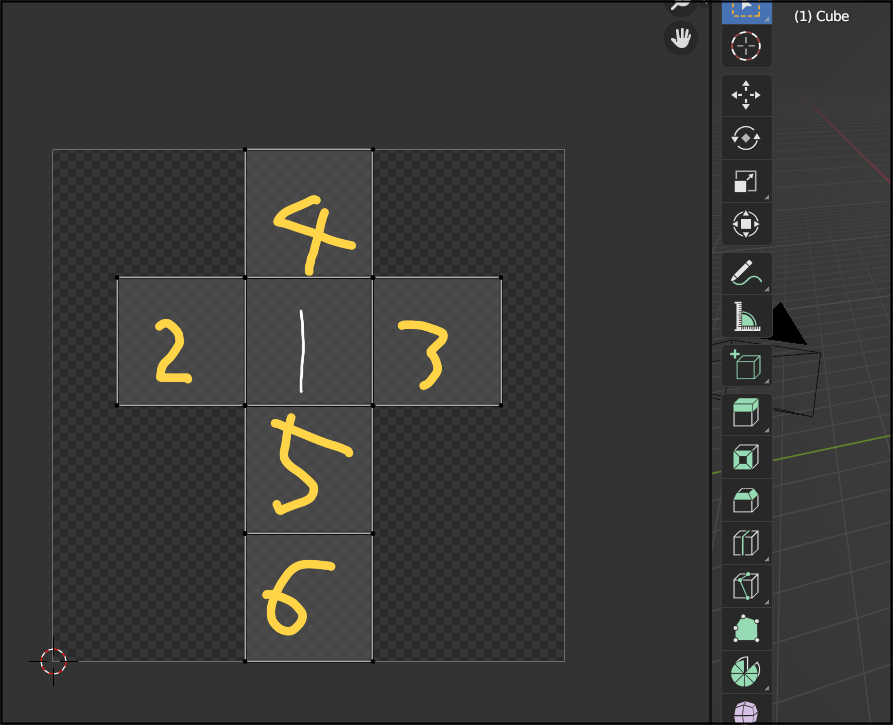This screenshot has height=725, width=893.
Task: Choose the Annotate pencil tool
Action: (747, 273)
